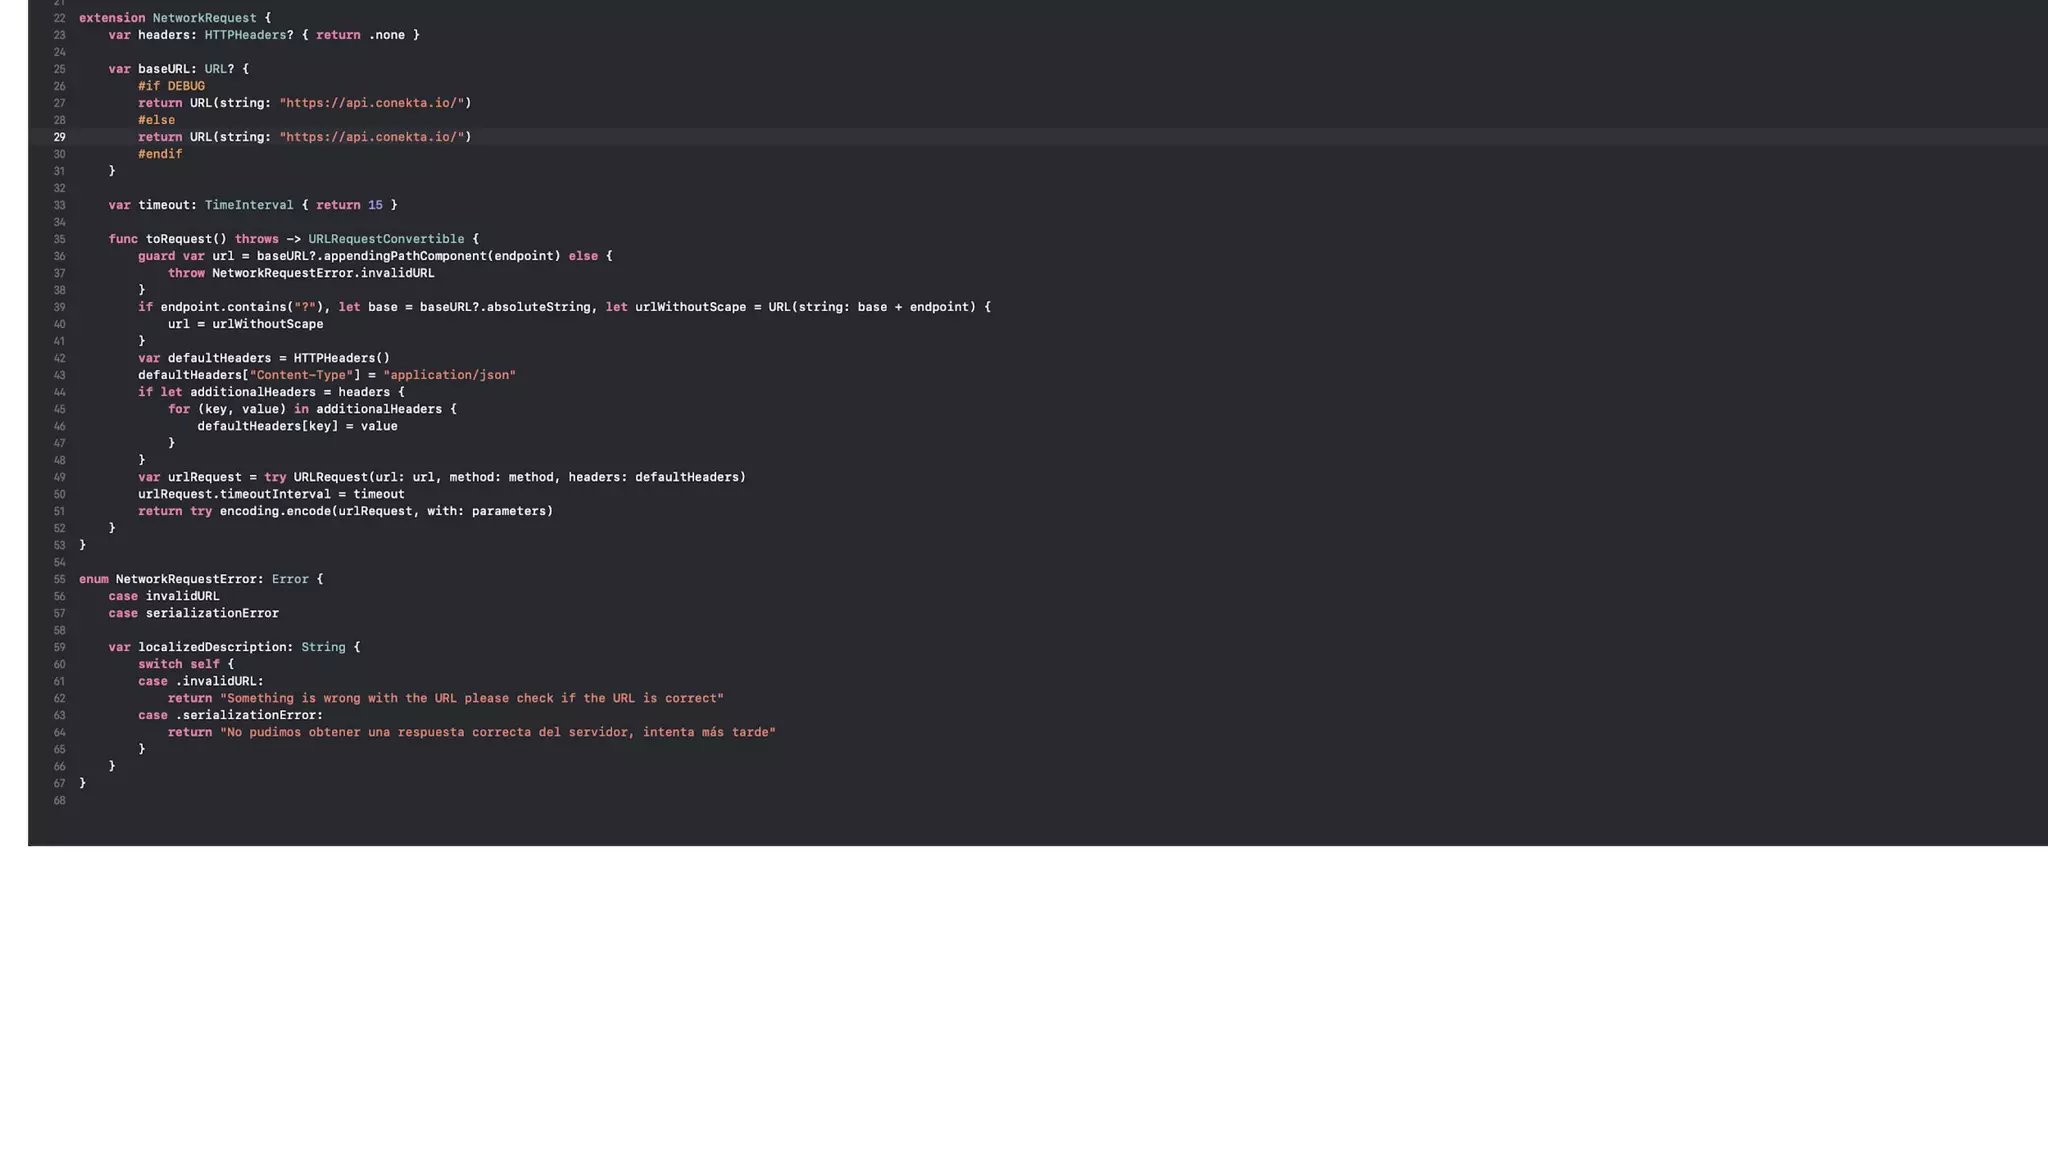This screenshot has width=2048, height=1152.
Task: Click the localizedDescription variable name
Action: 212,647
